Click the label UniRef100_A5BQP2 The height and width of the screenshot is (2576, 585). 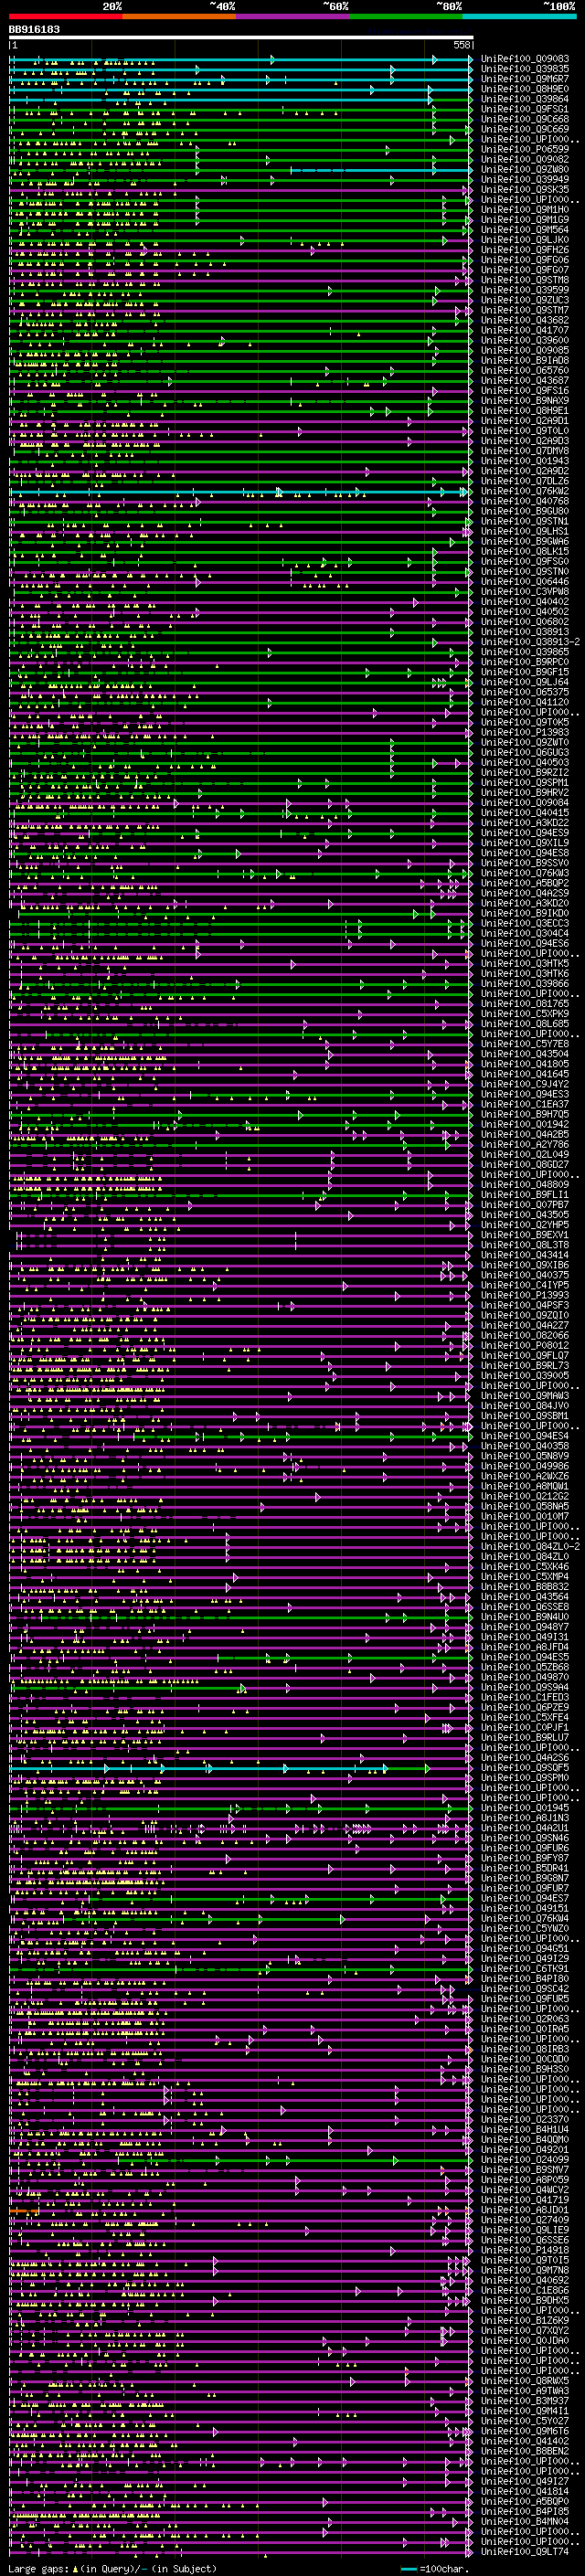click(525, 883)
